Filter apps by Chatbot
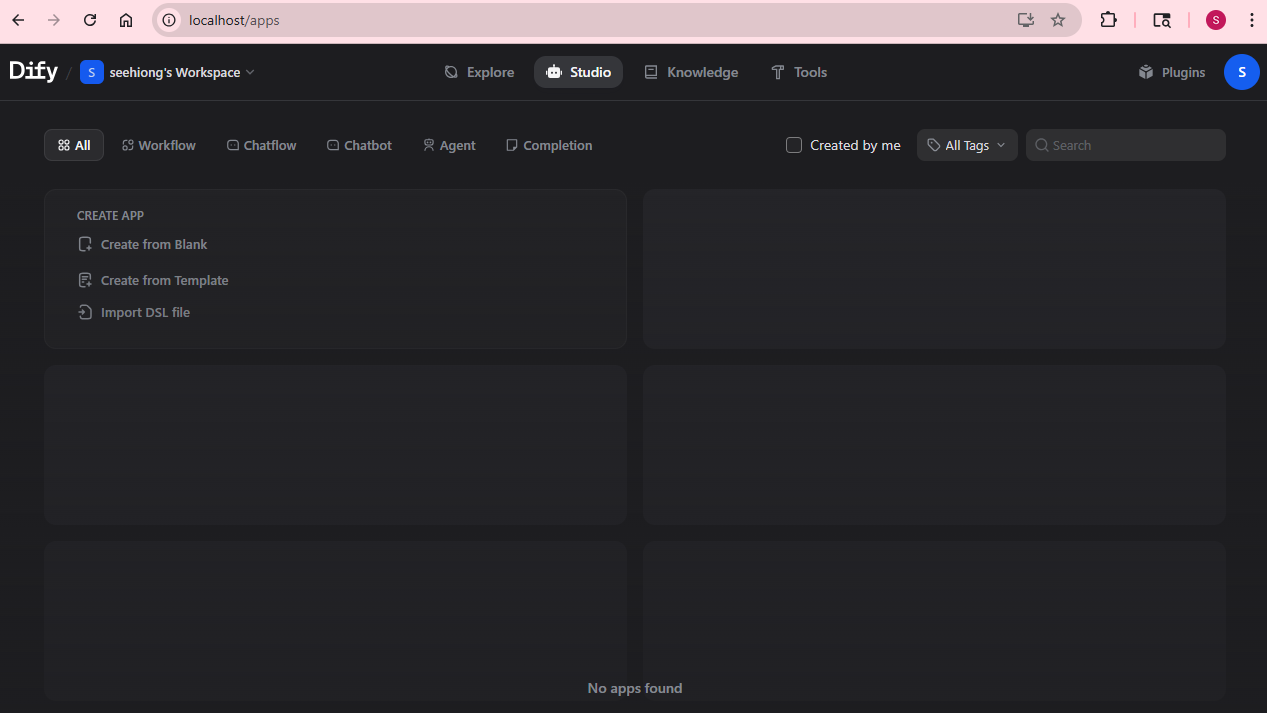 [359, 145]
